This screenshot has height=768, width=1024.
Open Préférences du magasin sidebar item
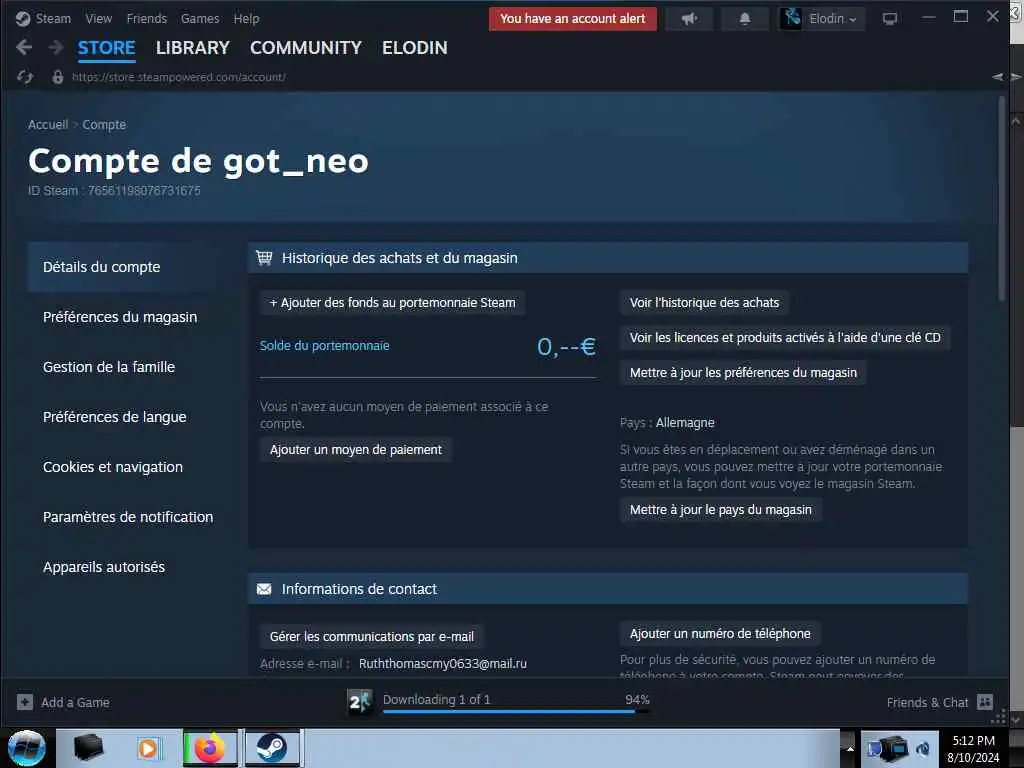click(120, 317)
